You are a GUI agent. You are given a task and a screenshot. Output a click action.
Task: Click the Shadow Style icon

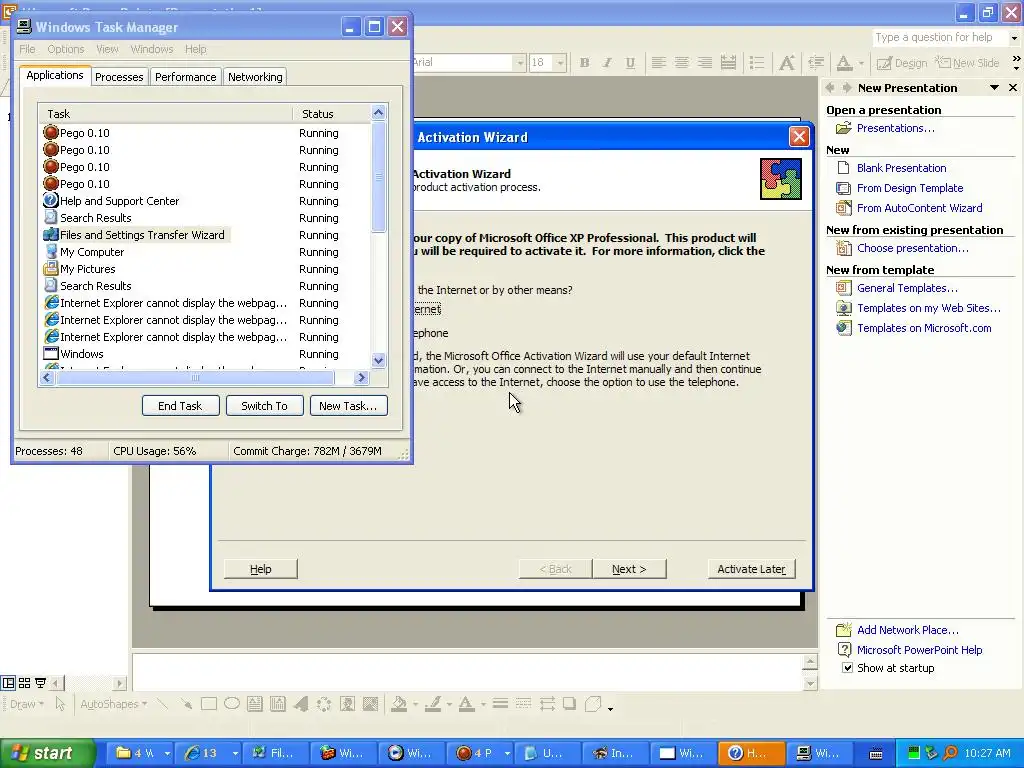(569, 704)
